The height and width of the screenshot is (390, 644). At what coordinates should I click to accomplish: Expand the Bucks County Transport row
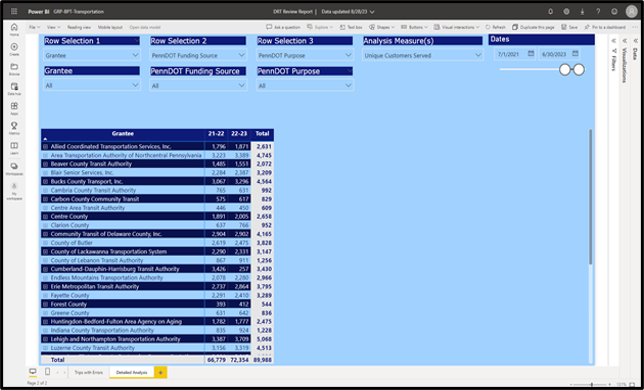point(46,181)
